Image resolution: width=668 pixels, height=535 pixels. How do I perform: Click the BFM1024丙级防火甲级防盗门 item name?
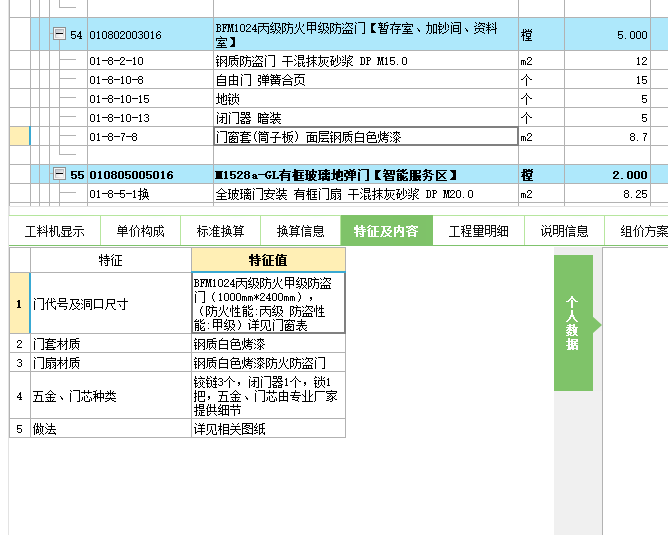(x=366, y=35)
